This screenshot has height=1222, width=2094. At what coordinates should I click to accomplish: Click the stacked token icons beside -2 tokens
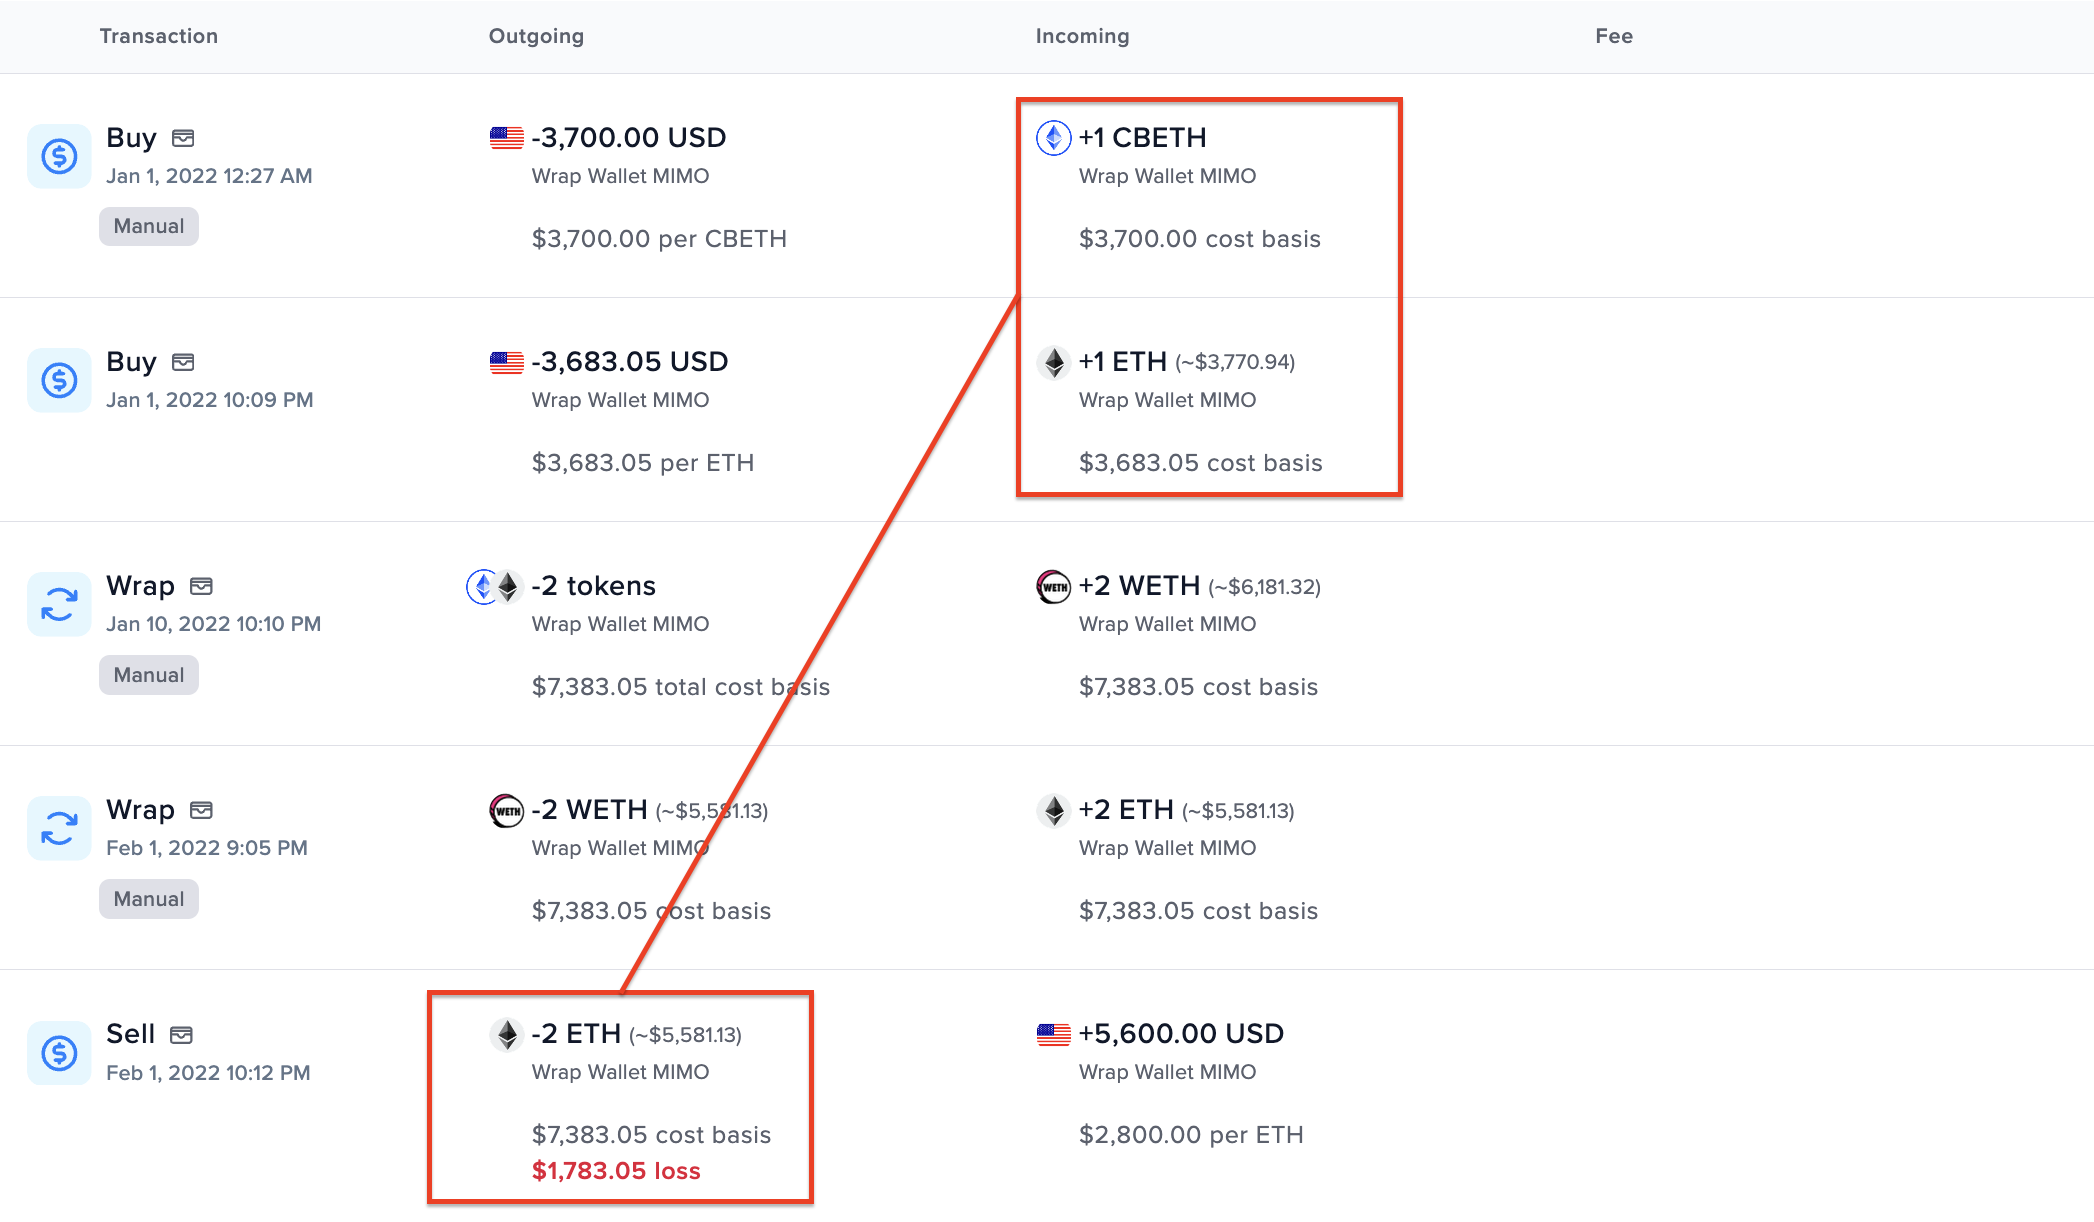[495, 586]
